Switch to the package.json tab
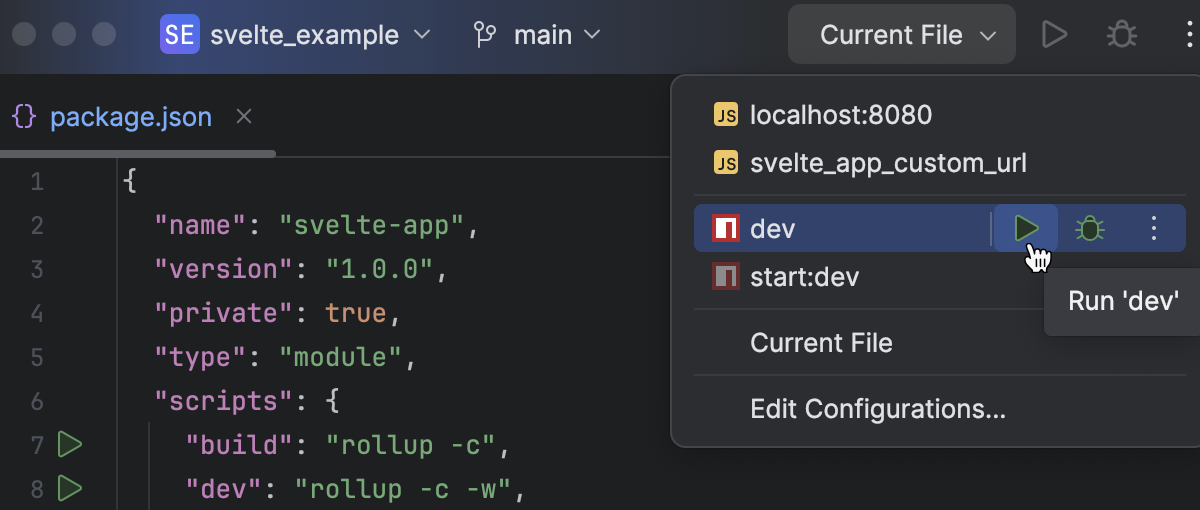This screenshot has width=1200, height=510. pyautogui.click(x=130, y=117)
